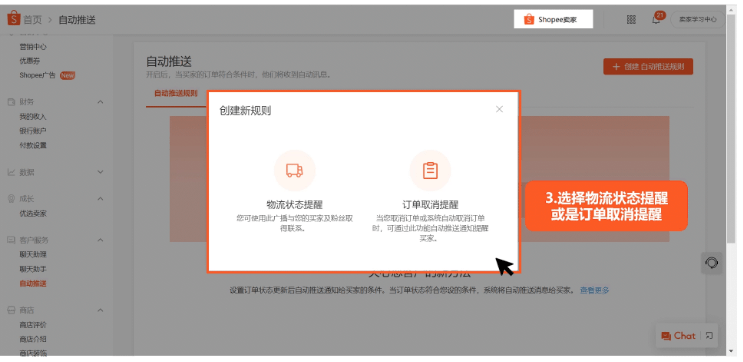
Task: Click the Shopee卖家 logo box
Action: click(x=553, y=19)
